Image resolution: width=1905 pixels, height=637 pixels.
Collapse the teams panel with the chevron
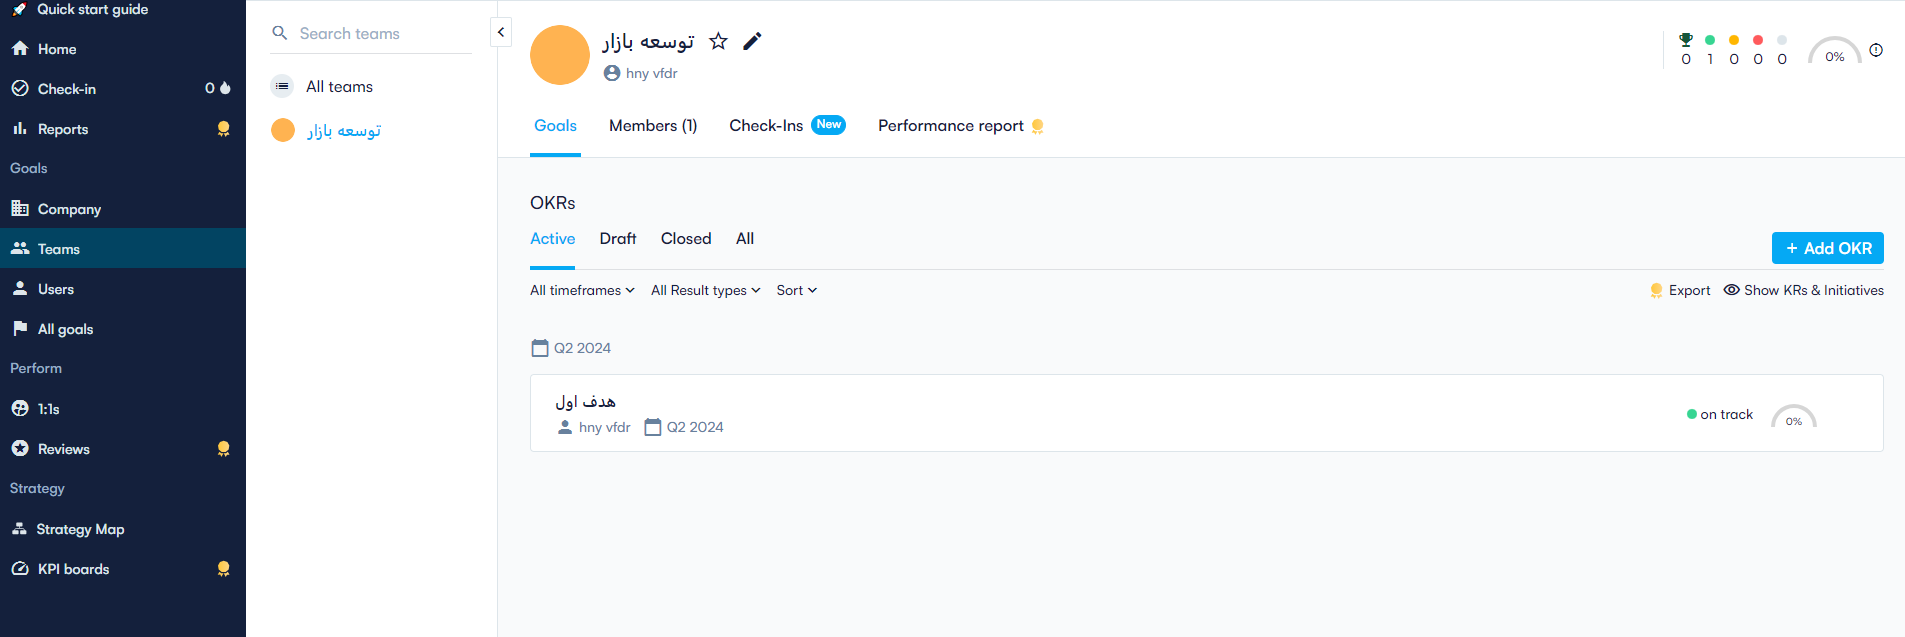click(501, 32)
